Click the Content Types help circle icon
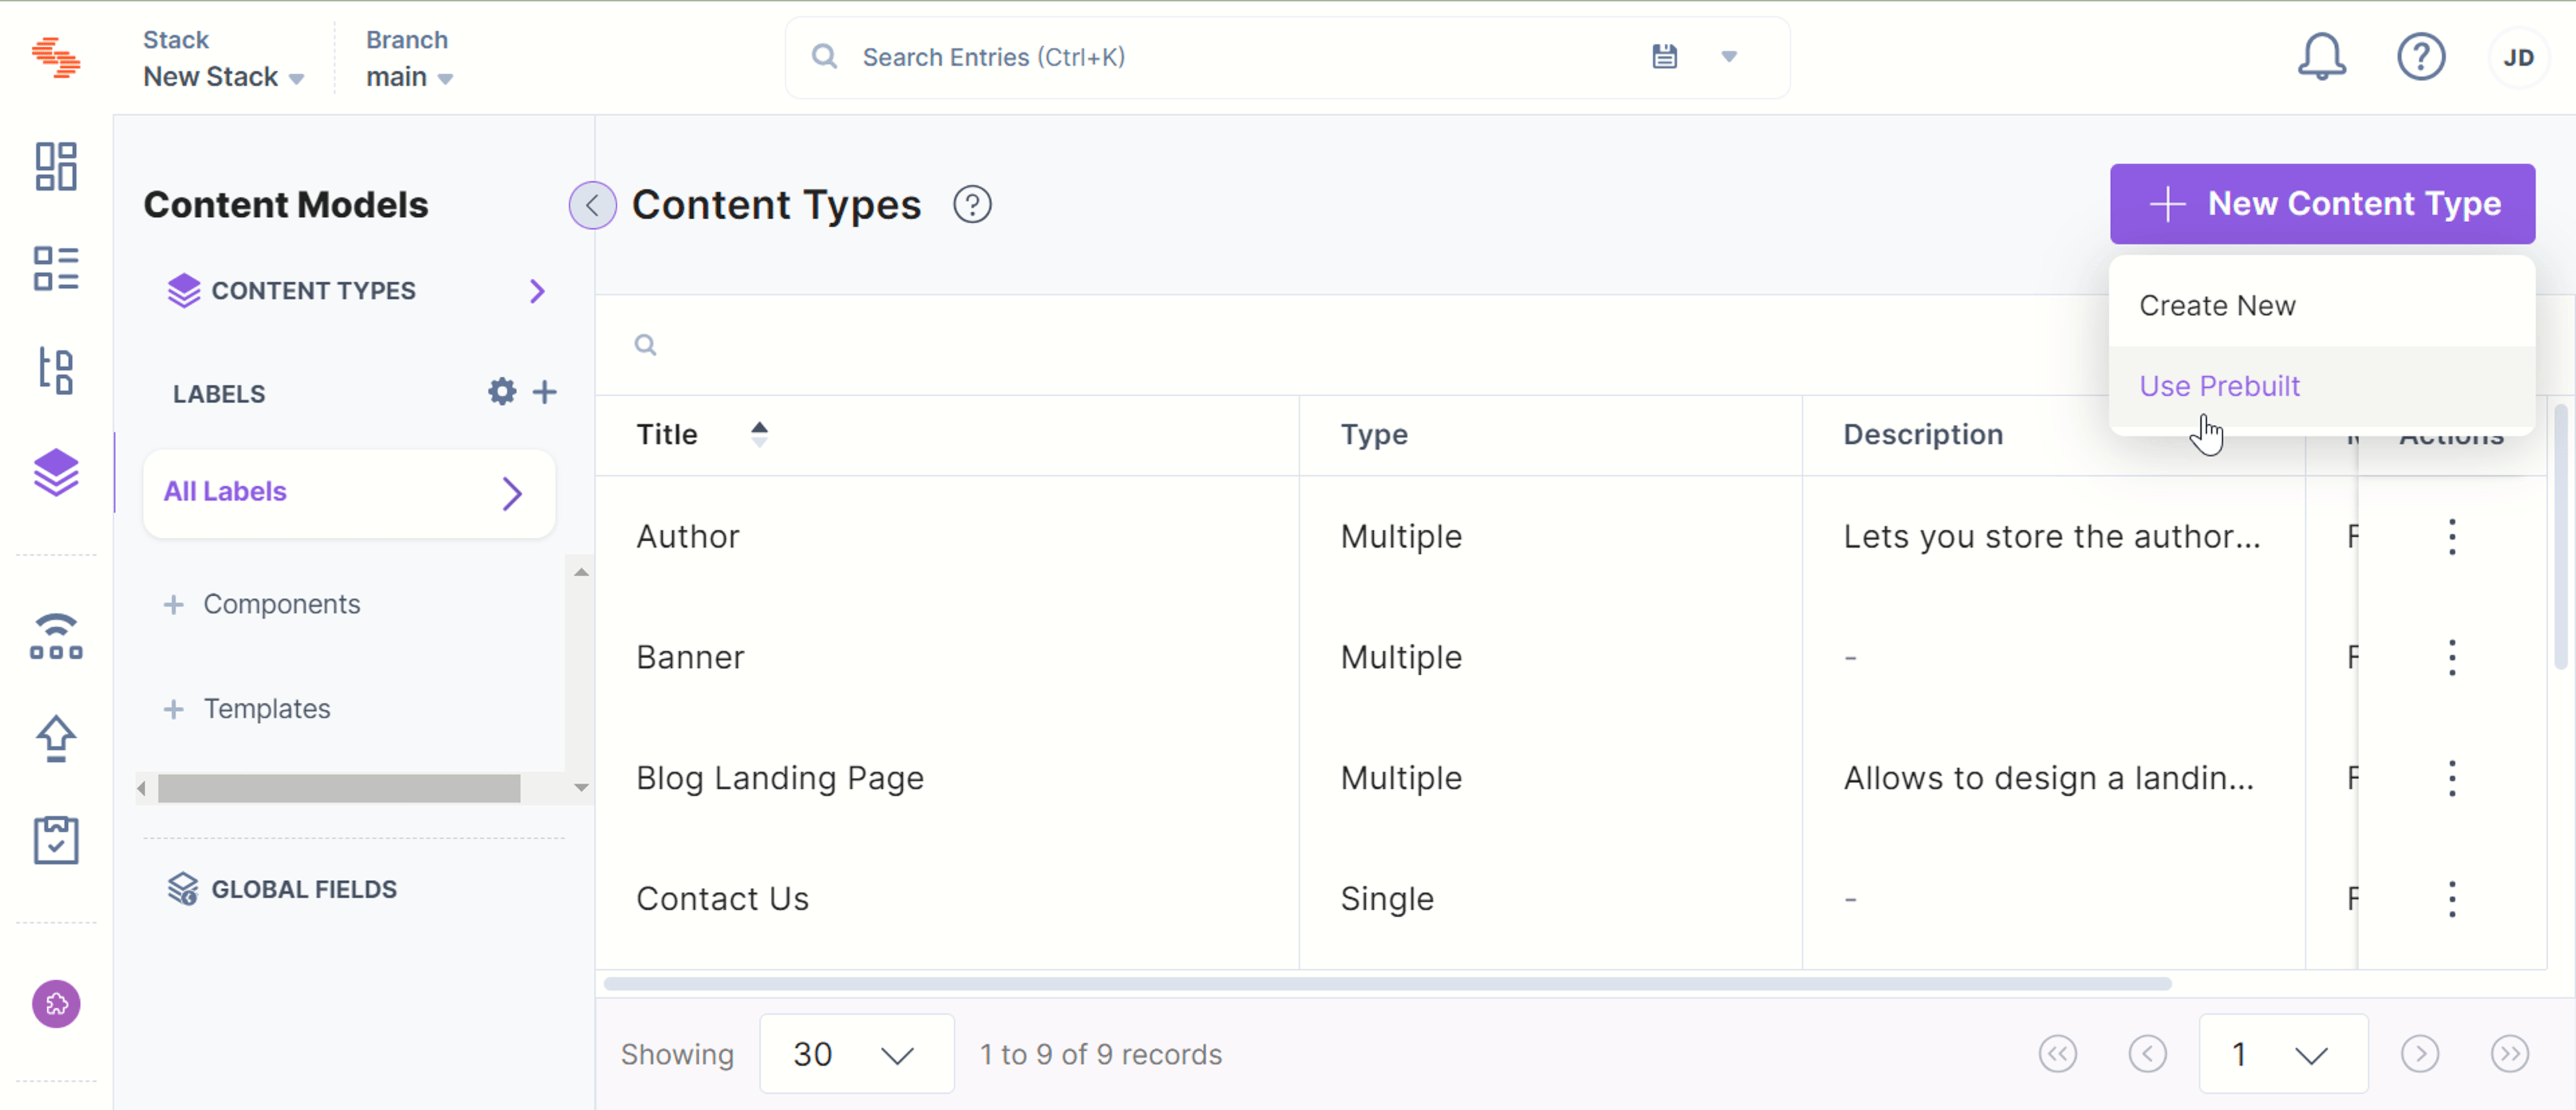 coord(972,204)
